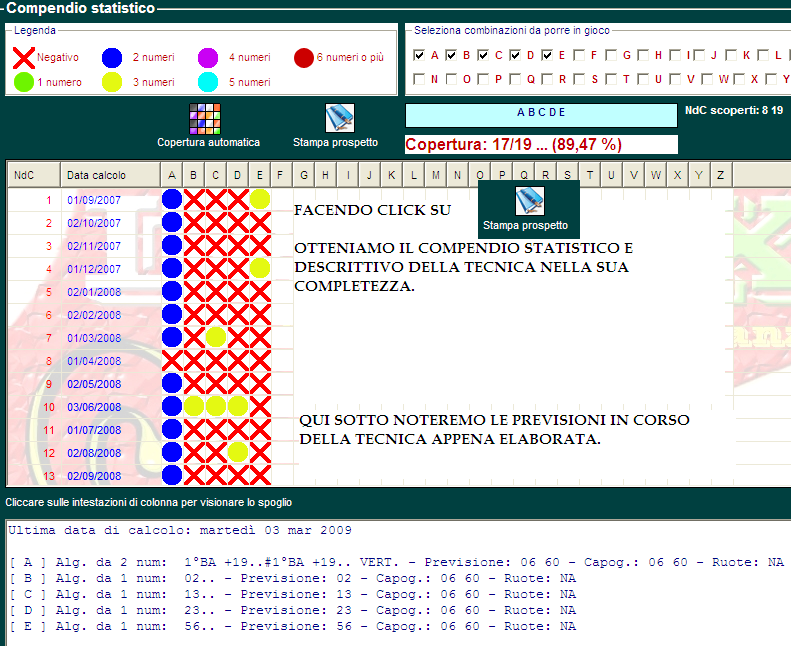Click the blue circle in row 1 column A
Viewport: 791px width, 646px height.
[172, 199]
